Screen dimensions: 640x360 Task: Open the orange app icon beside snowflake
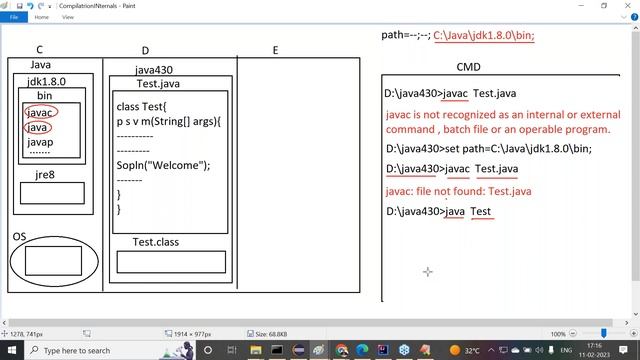point(425,350)
